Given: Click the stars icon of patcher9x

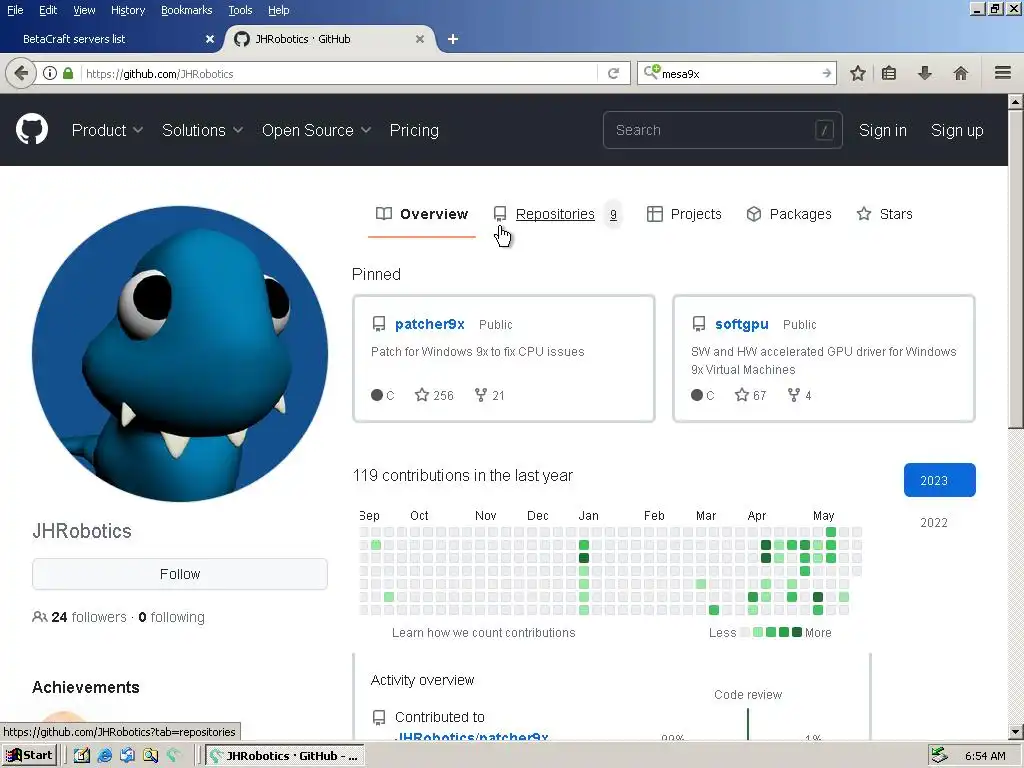Looking at the screenshot, I should (422, 395).
